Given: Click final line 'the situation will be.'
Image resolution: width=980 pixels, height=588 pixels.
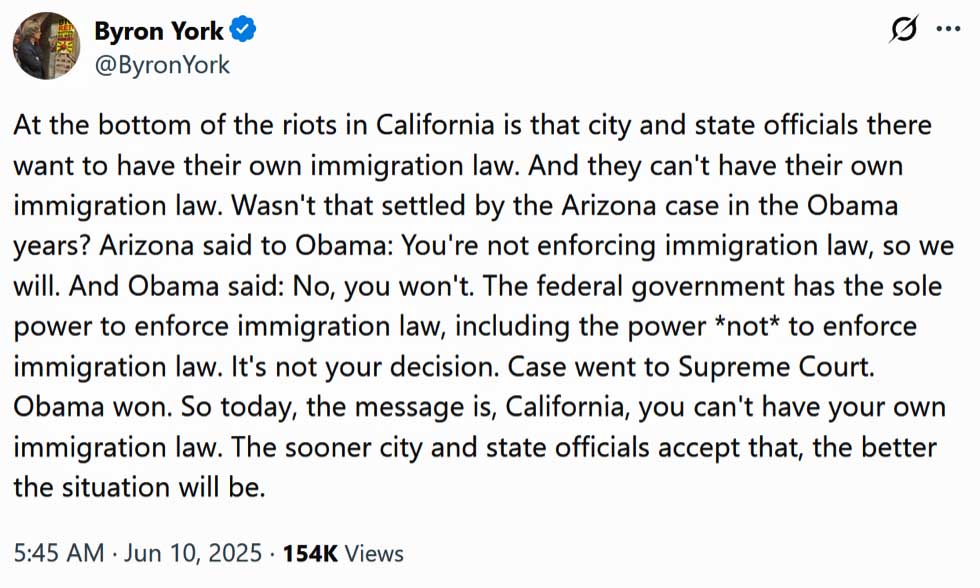Looking at the screenshot, I should [139, 487].
